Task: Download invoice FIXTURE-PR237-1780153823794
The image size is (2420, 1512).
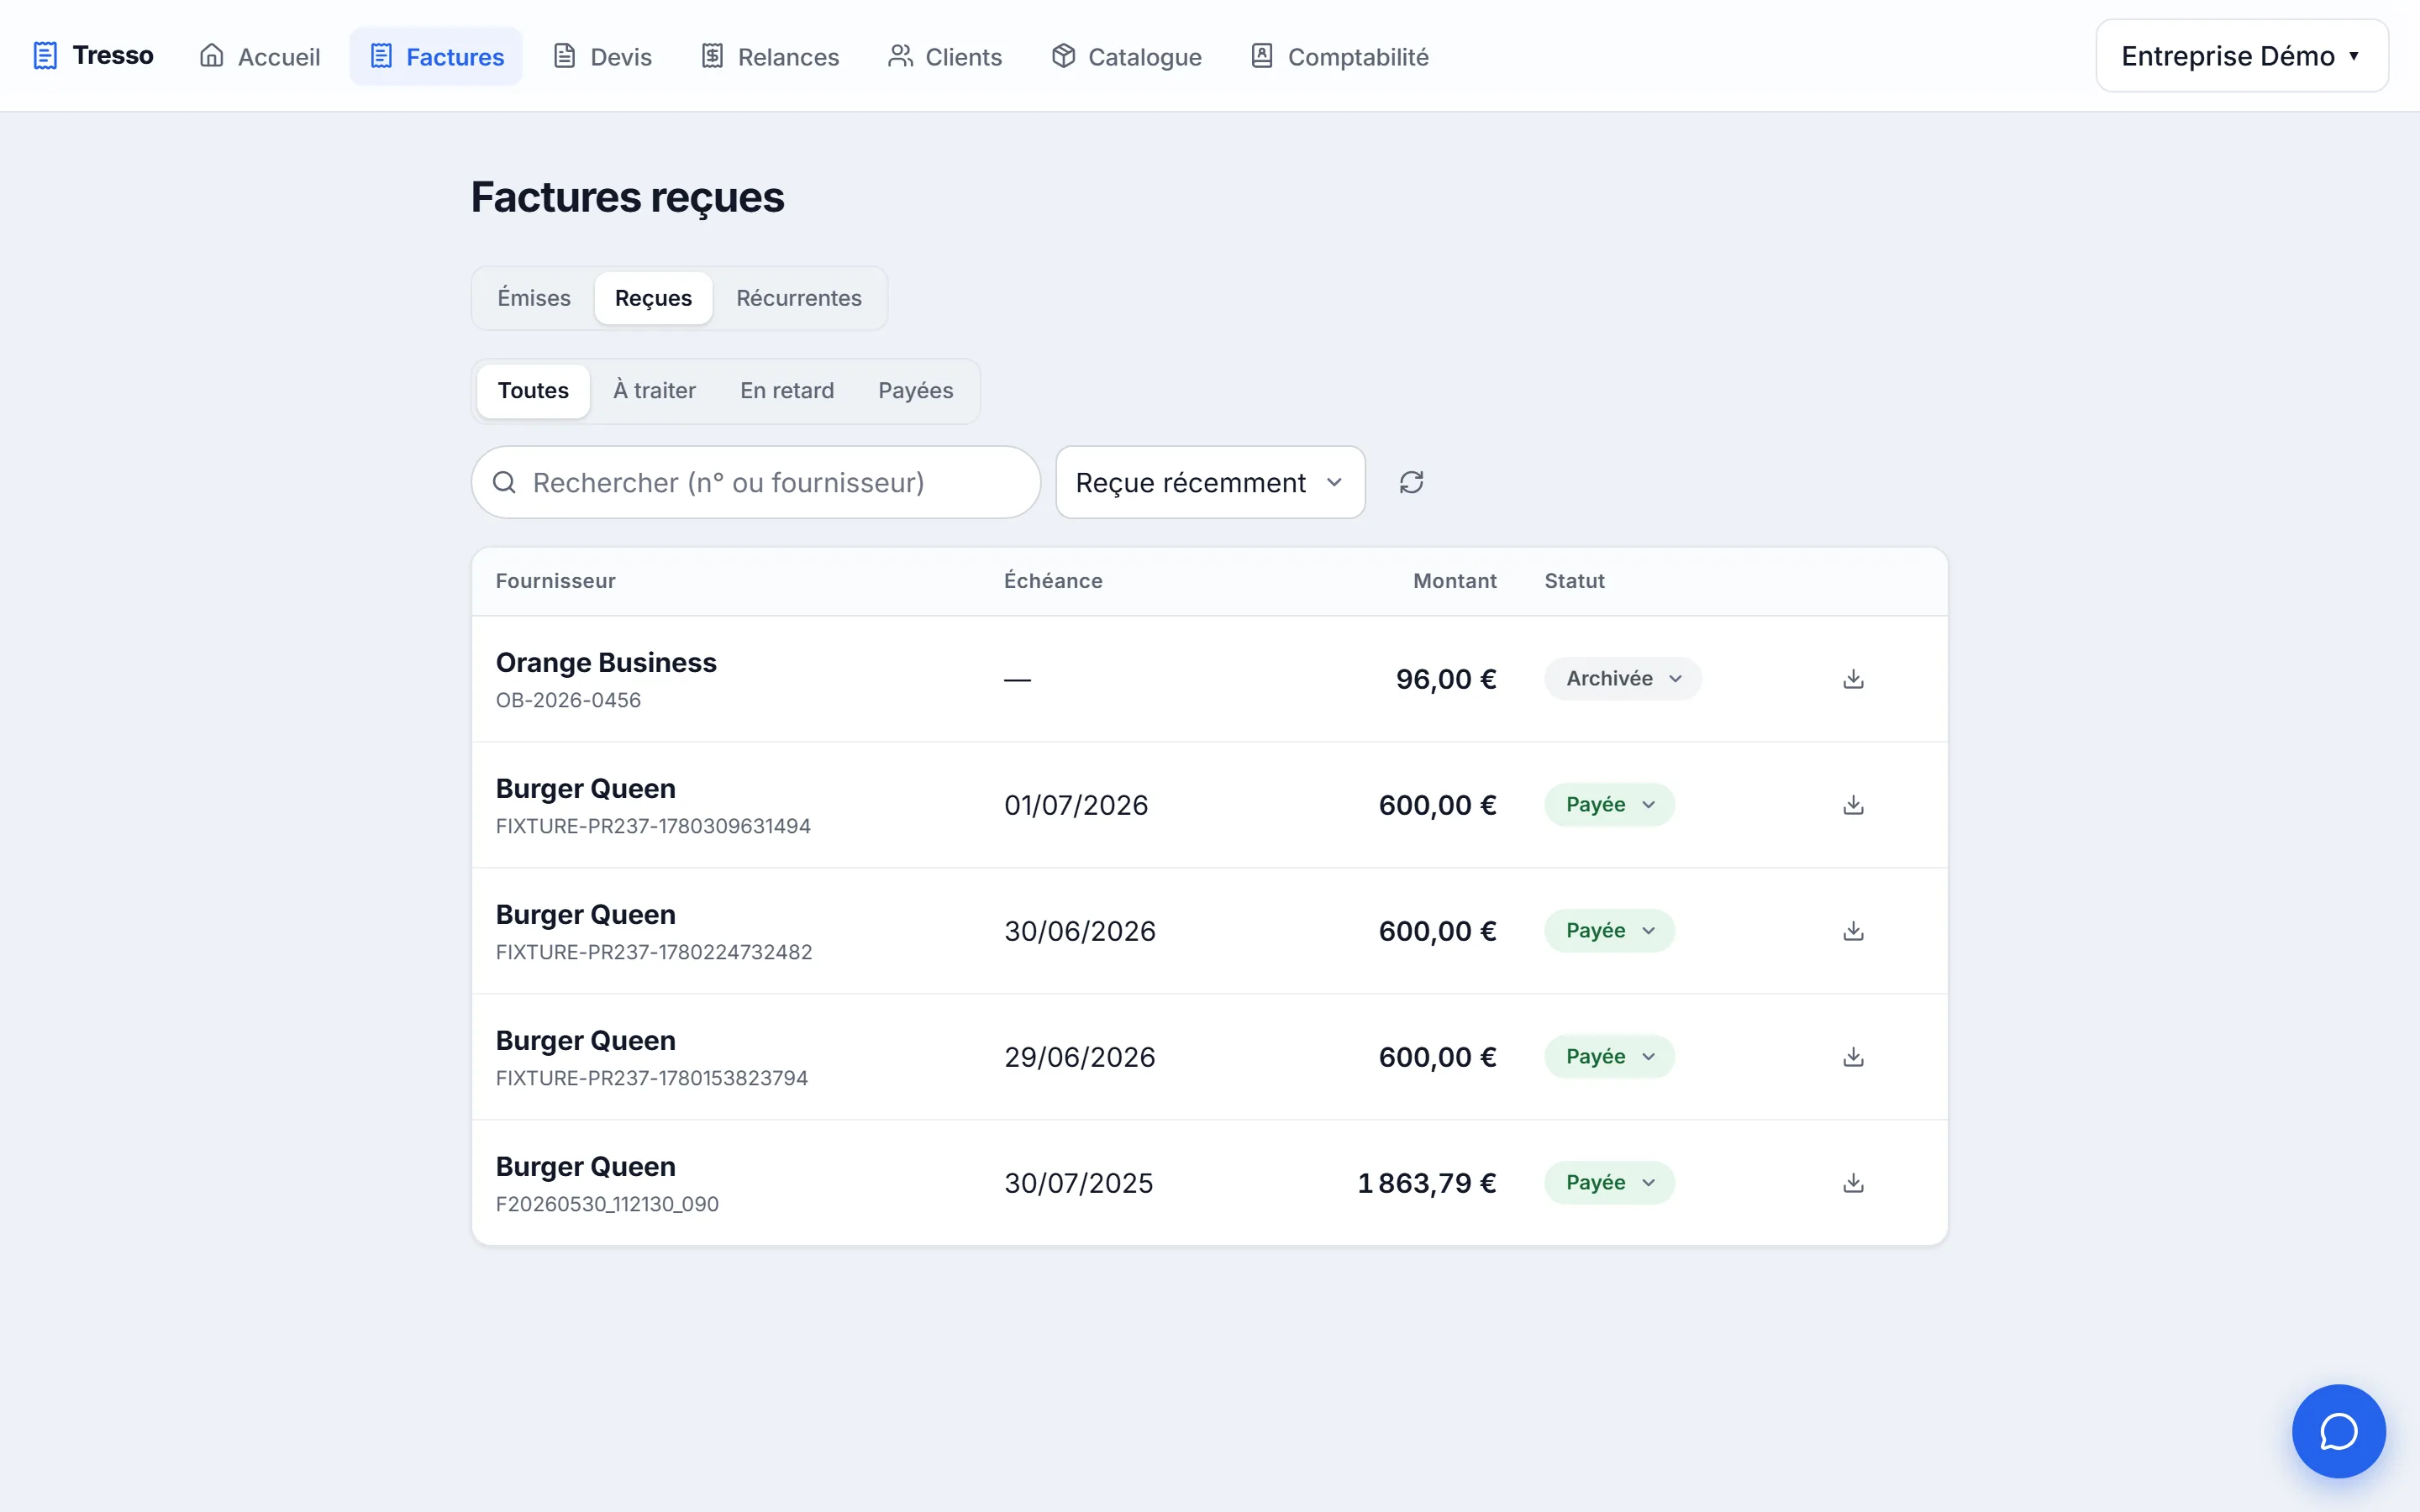Action: [1853, 1057]
